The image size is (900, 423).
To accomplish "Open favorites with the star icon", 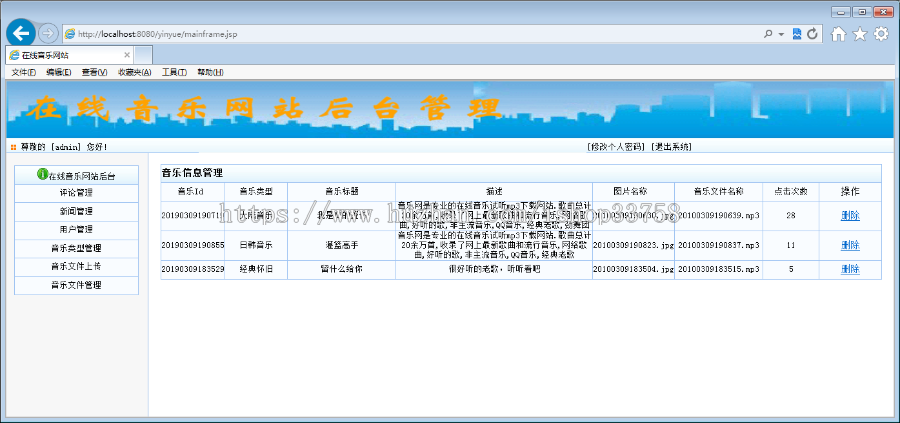I will [x=859, y=34].
